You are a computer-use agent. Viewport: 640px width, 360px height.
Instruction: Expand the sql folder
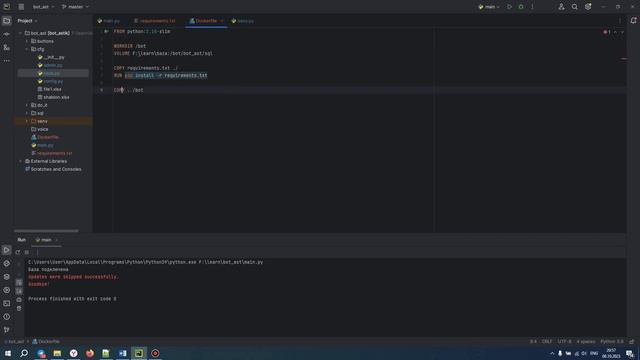[x=27, y=113]
